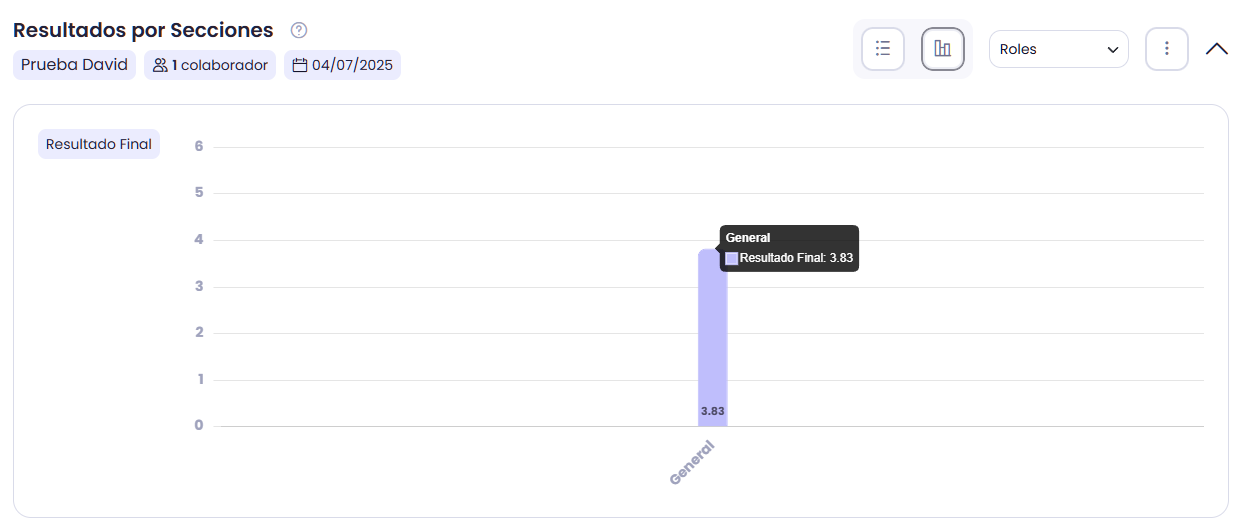Switch to list view
The width and height of the screenshot is (1244, 524).
[x=883, y=49]
